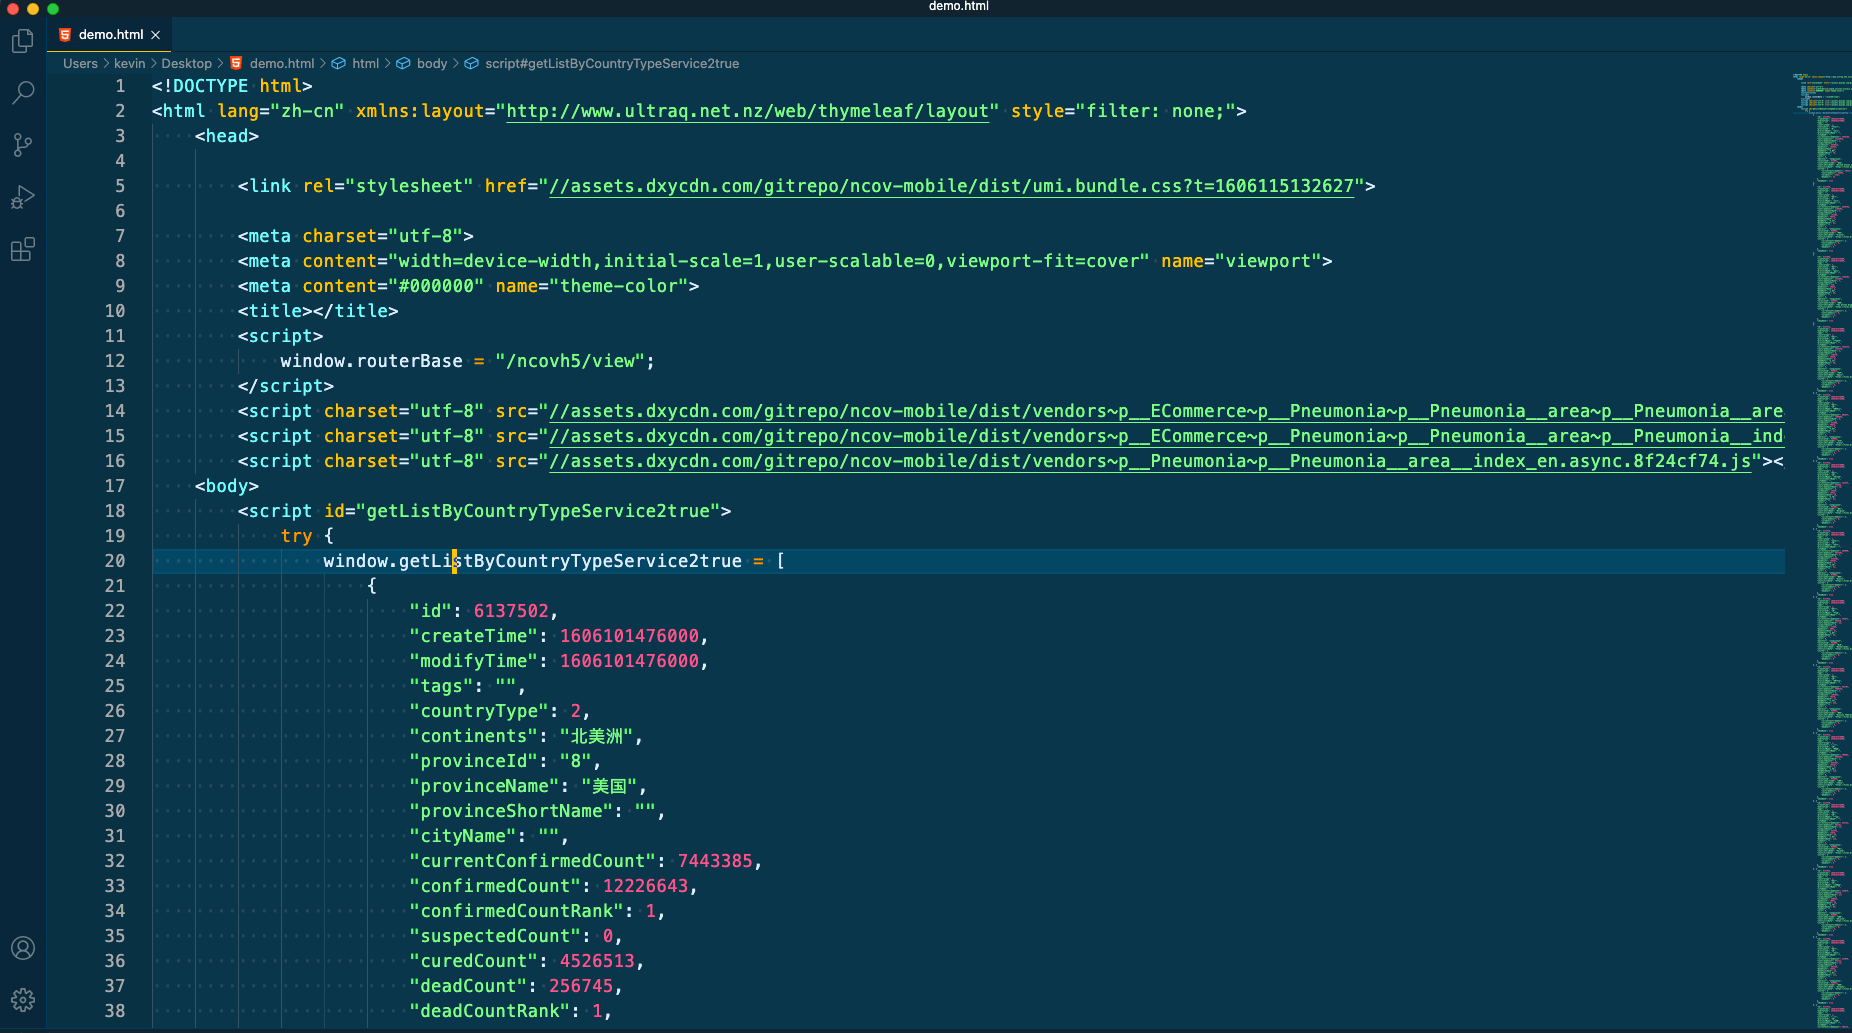This screenshot has height=1033, width=1852.
Task: Click the "deadCount" key on line 37
Action: coord(469,986)
